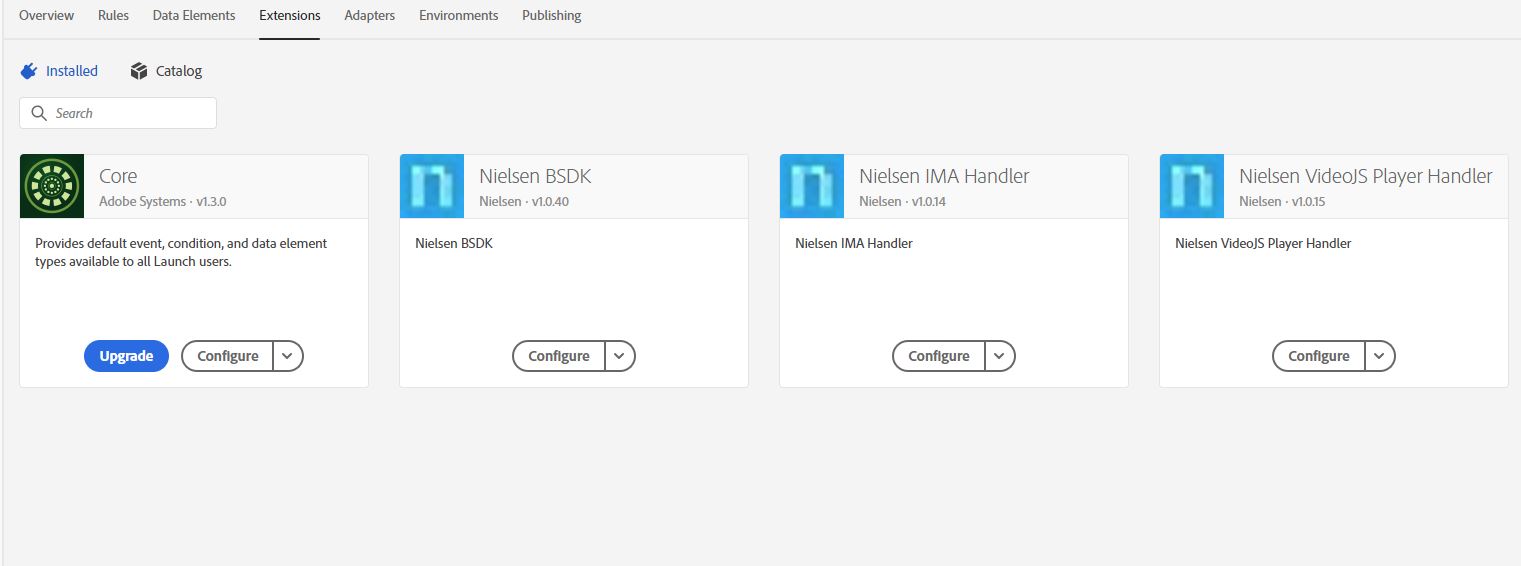
Task: Click the Nielsen BSDK logo
Action: click(x=432, y=186)
